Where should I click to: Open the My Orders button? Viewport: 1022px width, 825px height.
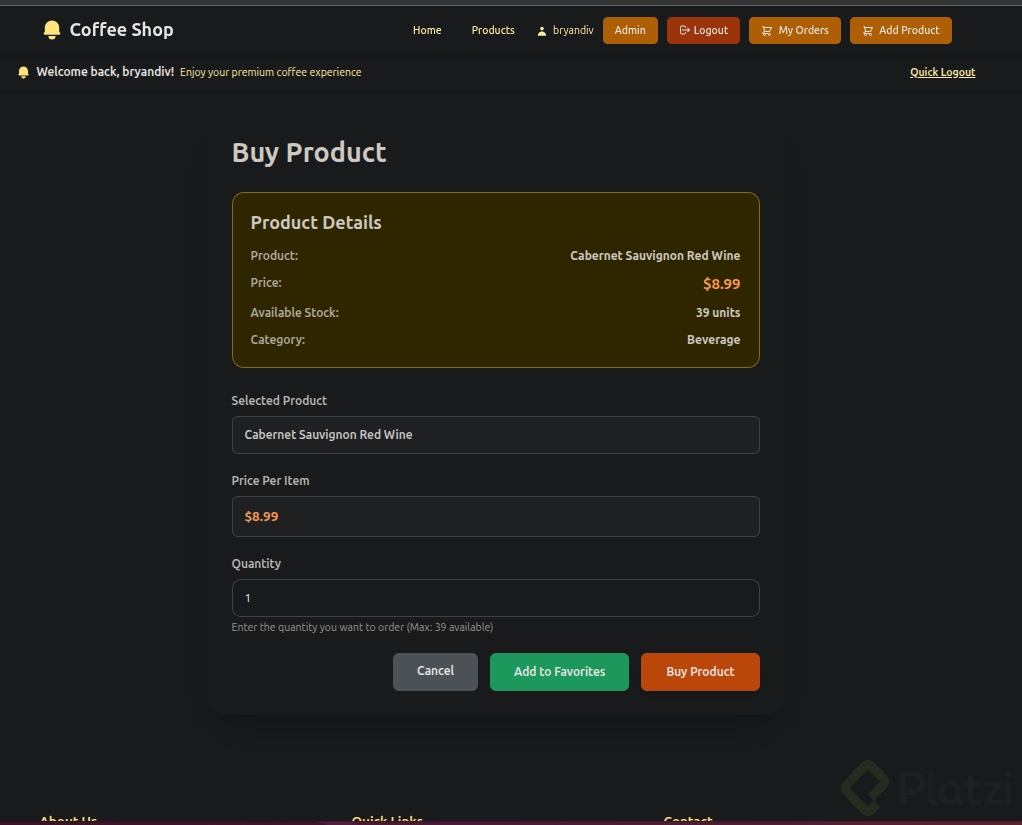[x=795, y=31]
